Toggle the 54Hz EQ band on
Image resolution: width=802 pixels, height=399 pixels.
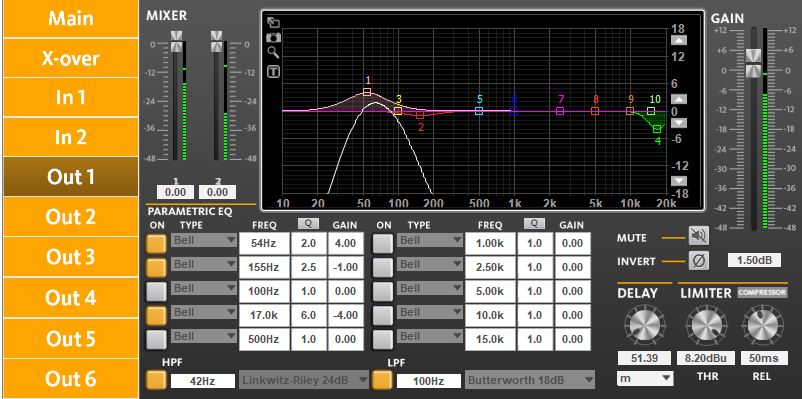(x=157, y=243)
